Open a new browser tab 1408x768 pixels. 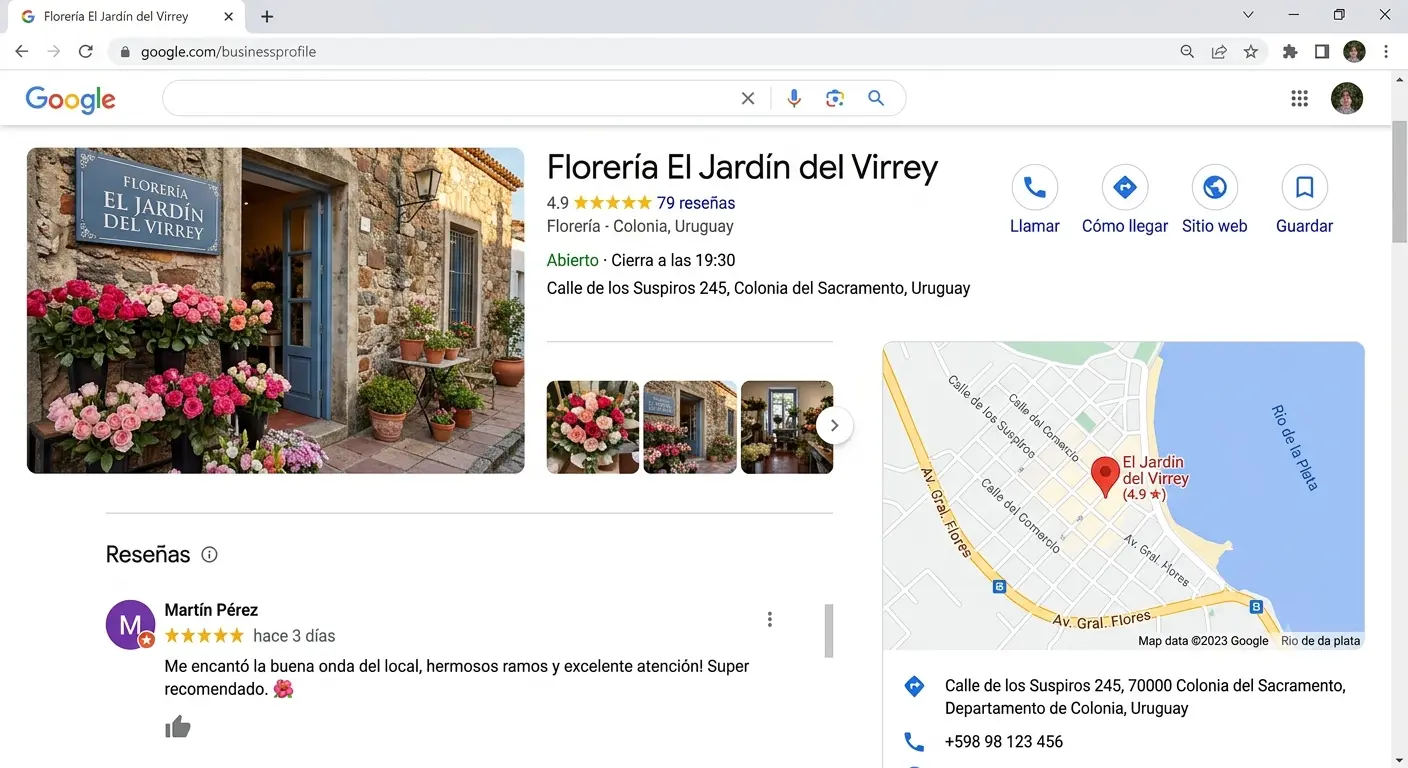pyautogui.click(x=267, y=17)
